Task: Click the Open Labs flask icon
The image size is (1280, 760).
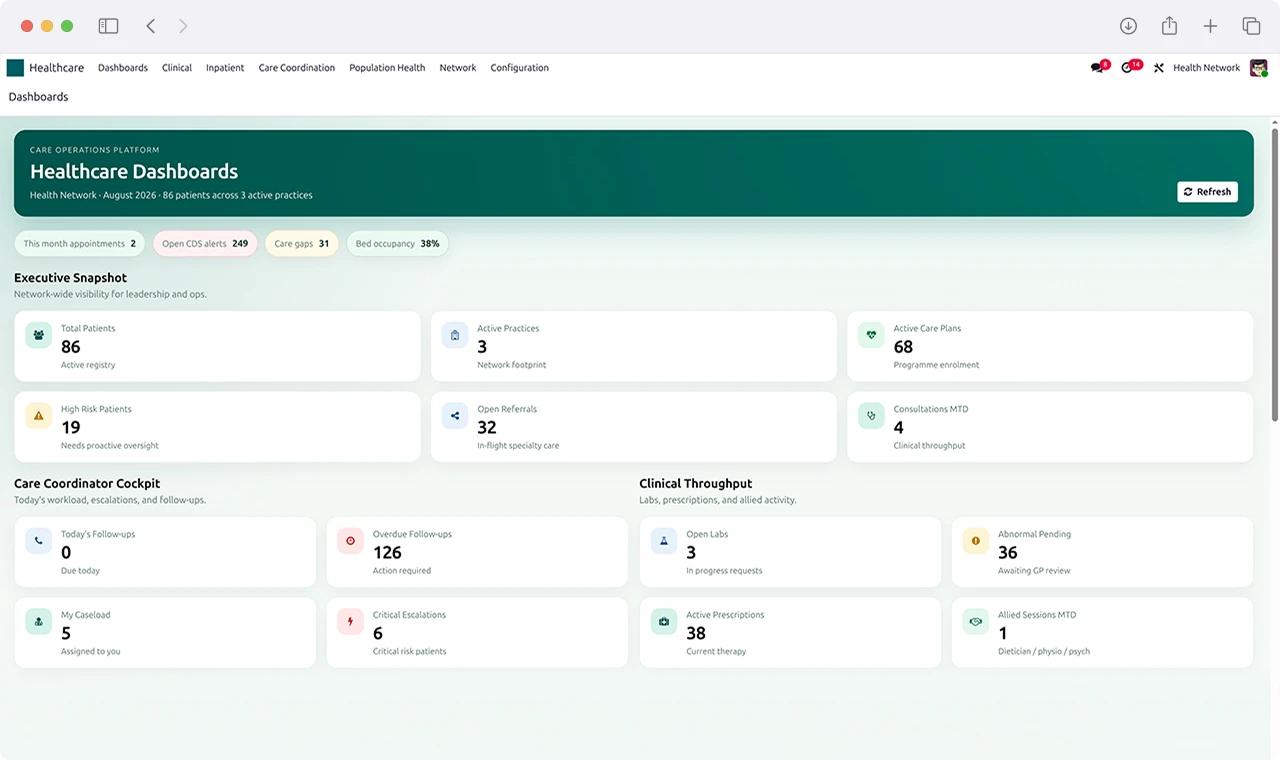Action: click(x=664, y=541)
